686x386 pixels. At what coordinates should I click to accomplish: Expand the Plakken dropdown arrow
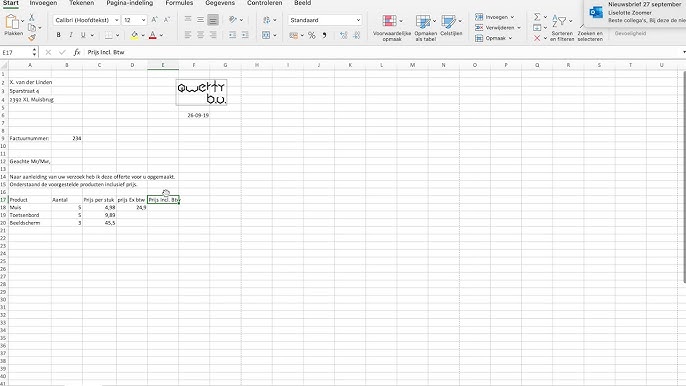[x=22, y=21]
